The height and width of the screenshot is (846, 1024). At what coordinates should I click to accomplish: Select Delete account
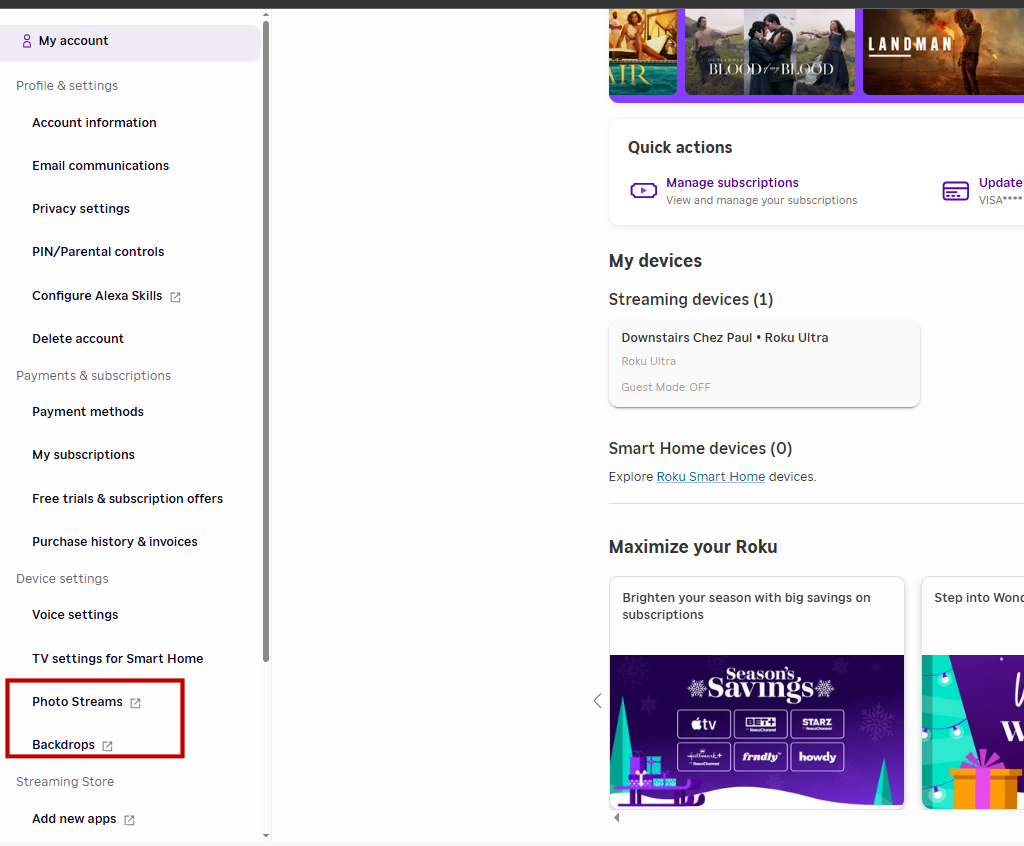pos(78,339)
